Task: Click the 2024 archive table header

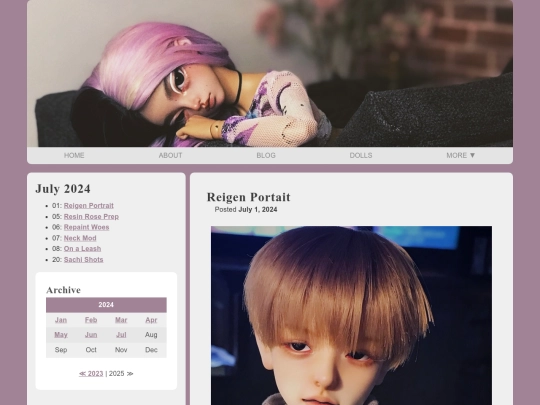Action: [106, 305]
